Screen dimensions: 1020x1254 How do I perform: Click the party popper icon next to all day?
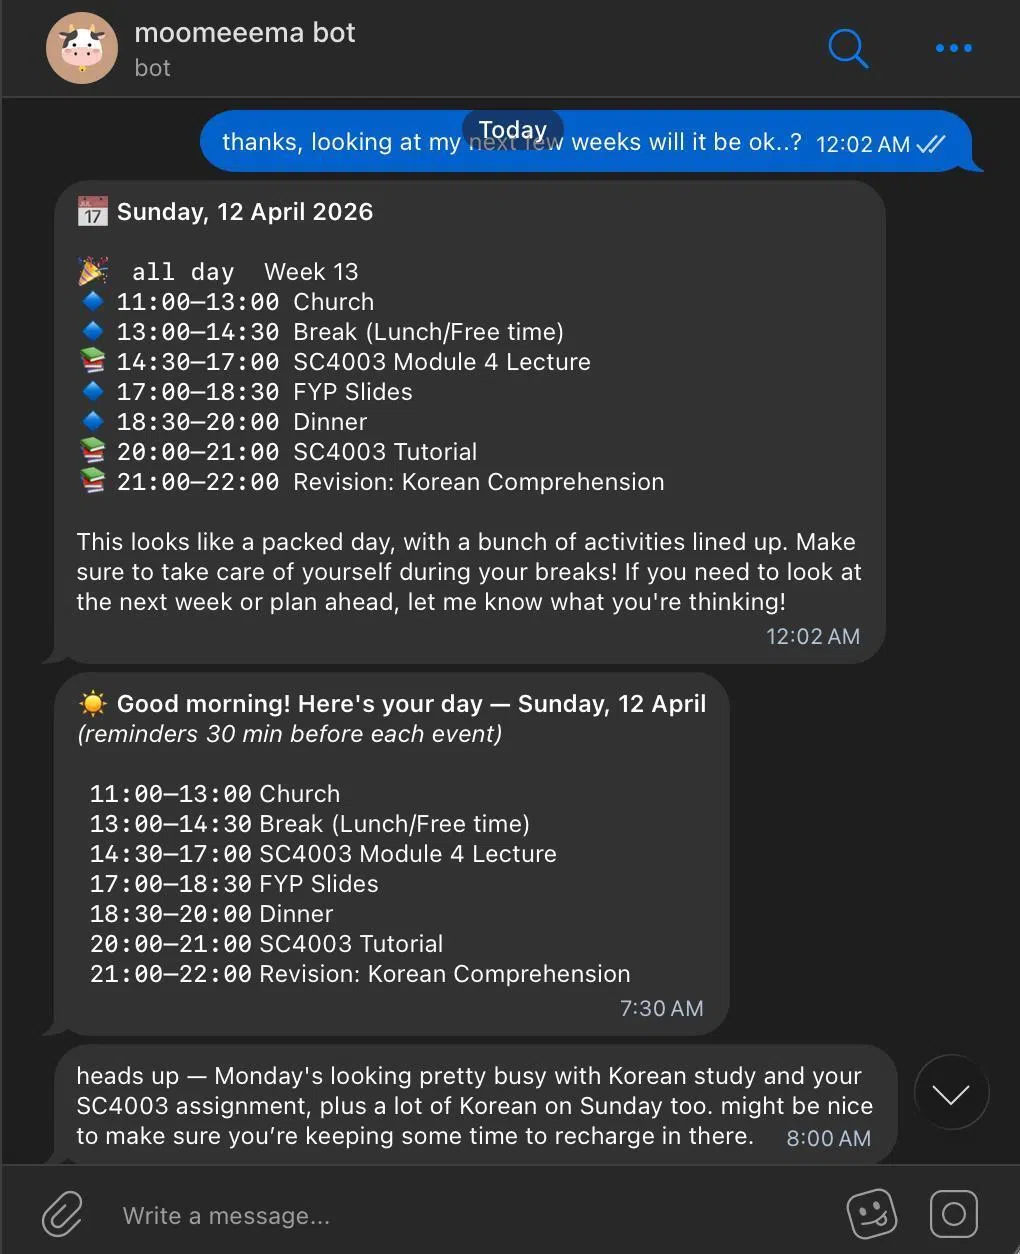(x=93, y=272)
